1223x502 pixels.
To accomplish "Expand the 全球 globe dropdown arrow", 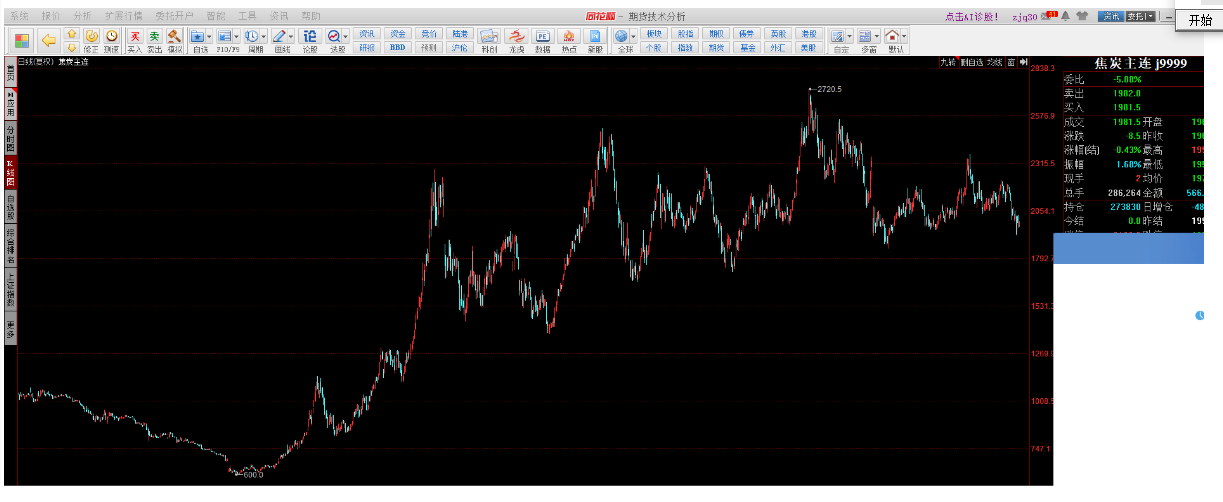I will (633, 36).
